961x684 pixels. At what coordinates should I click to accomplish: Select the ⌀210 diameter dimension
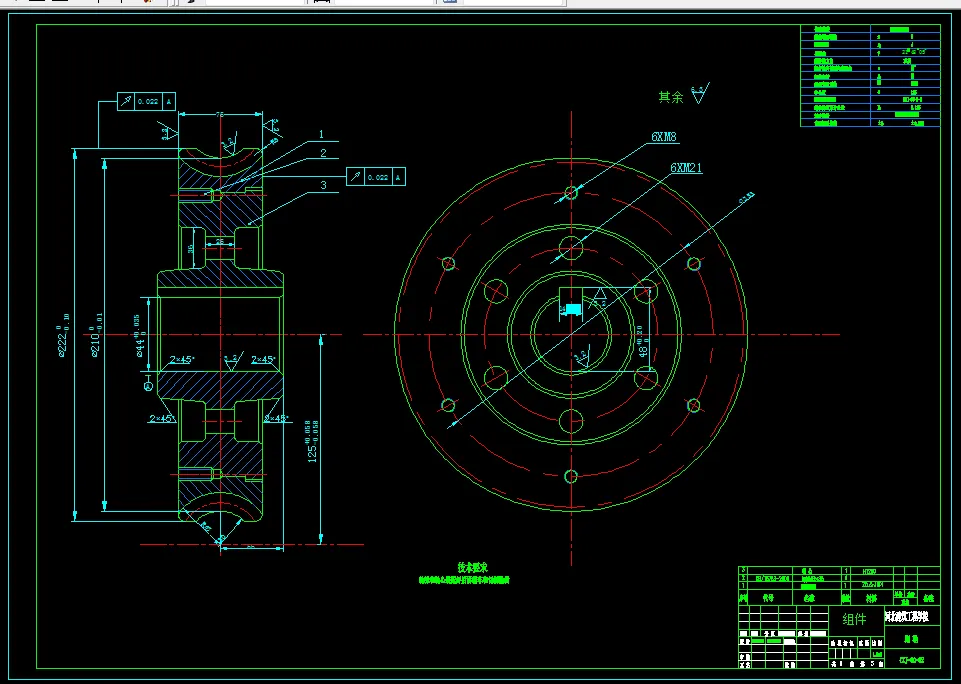click(96, 335)
